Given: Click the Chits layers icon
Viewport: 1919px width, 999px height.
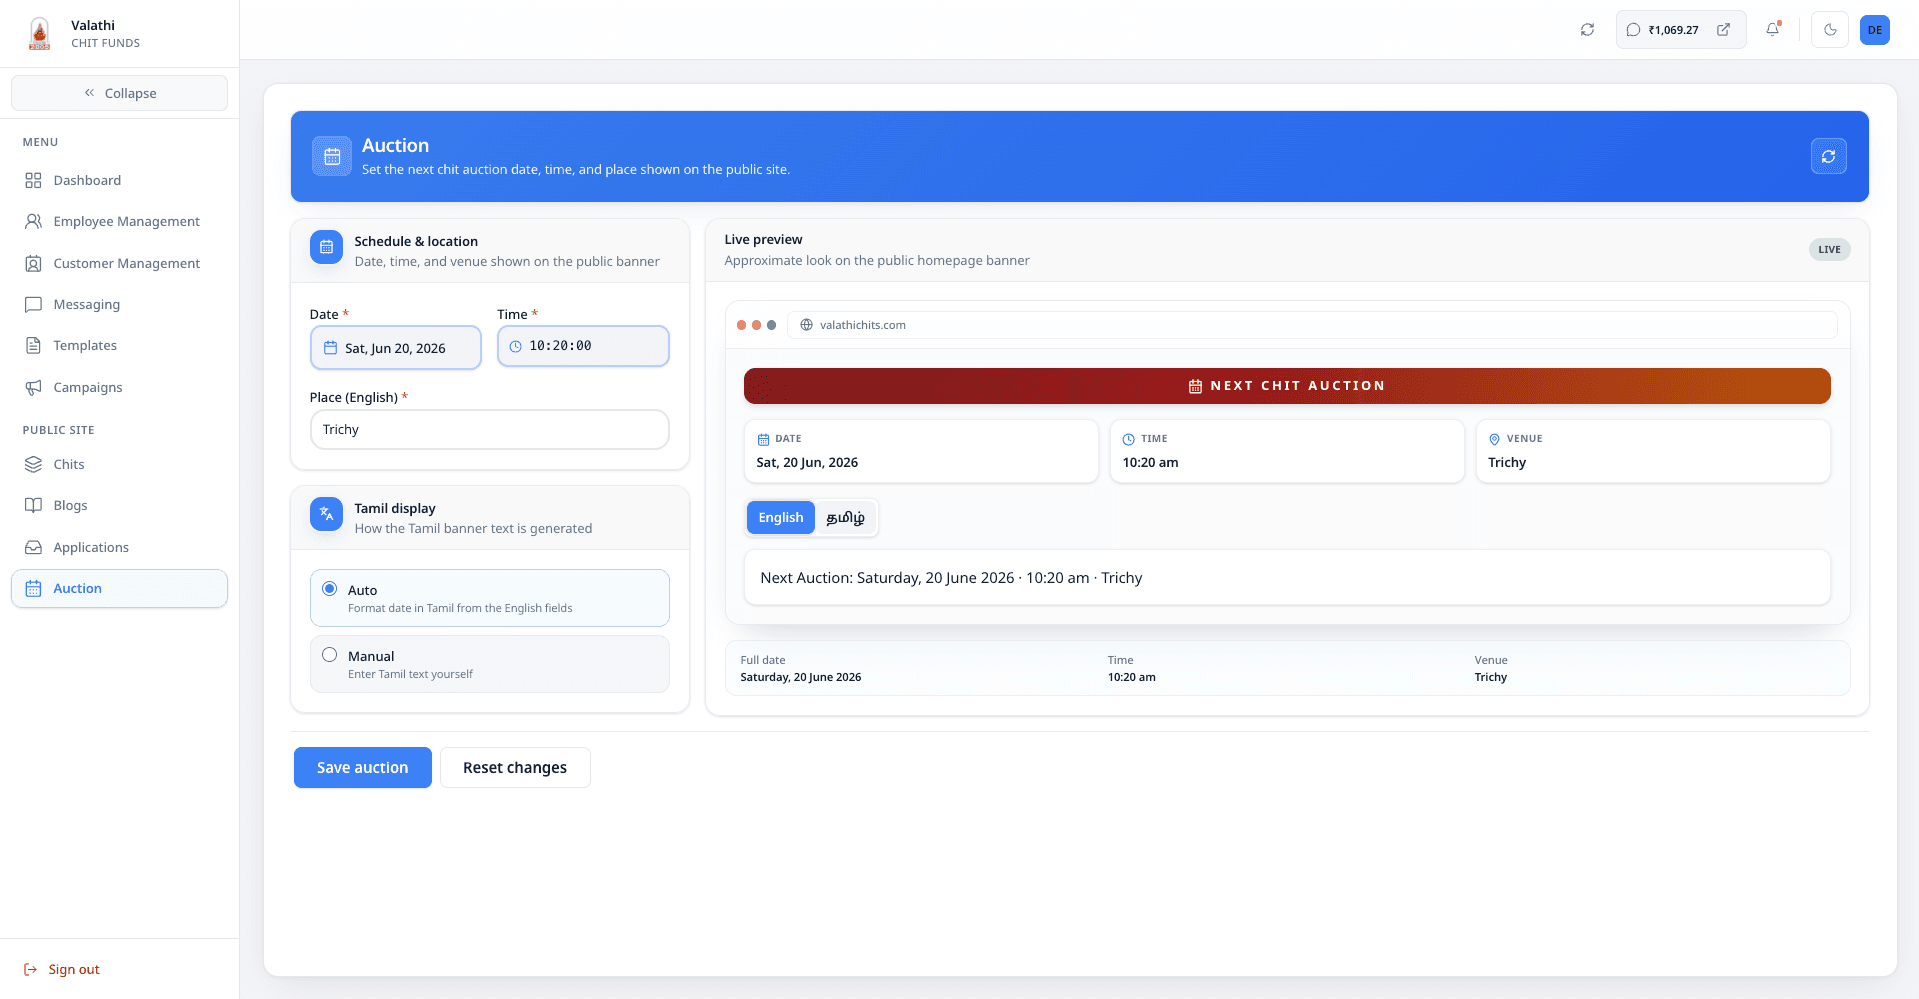Looking at the screenshot, I should [33, 464].
